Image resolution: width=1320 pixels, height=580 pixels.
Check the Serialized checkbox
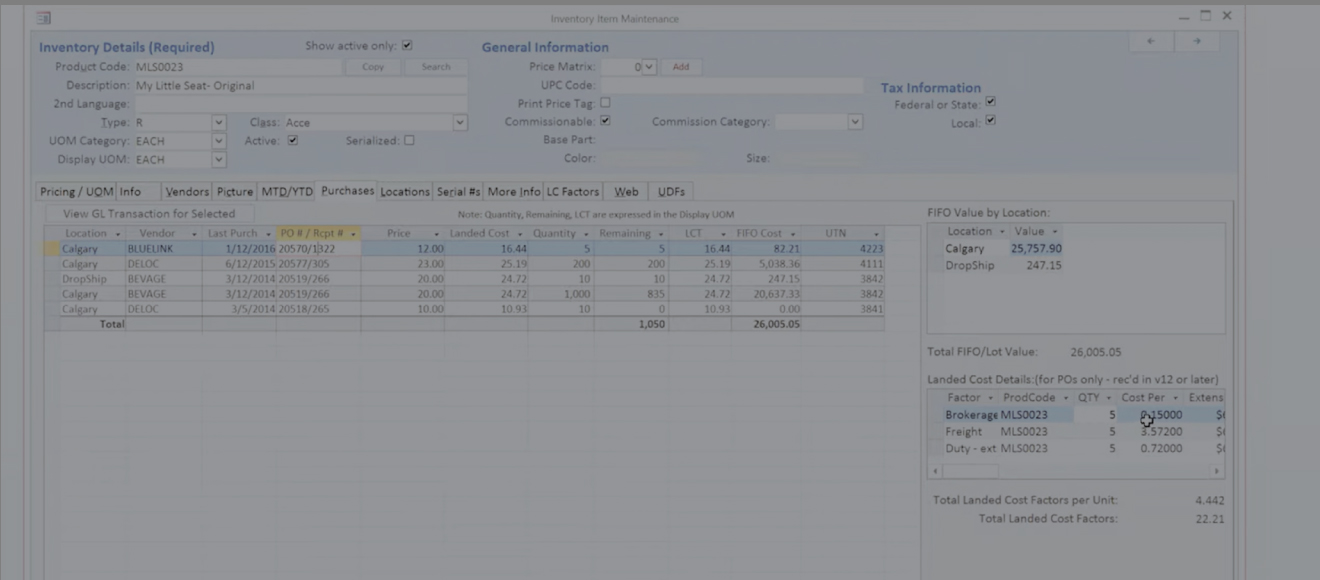point(409,141)
